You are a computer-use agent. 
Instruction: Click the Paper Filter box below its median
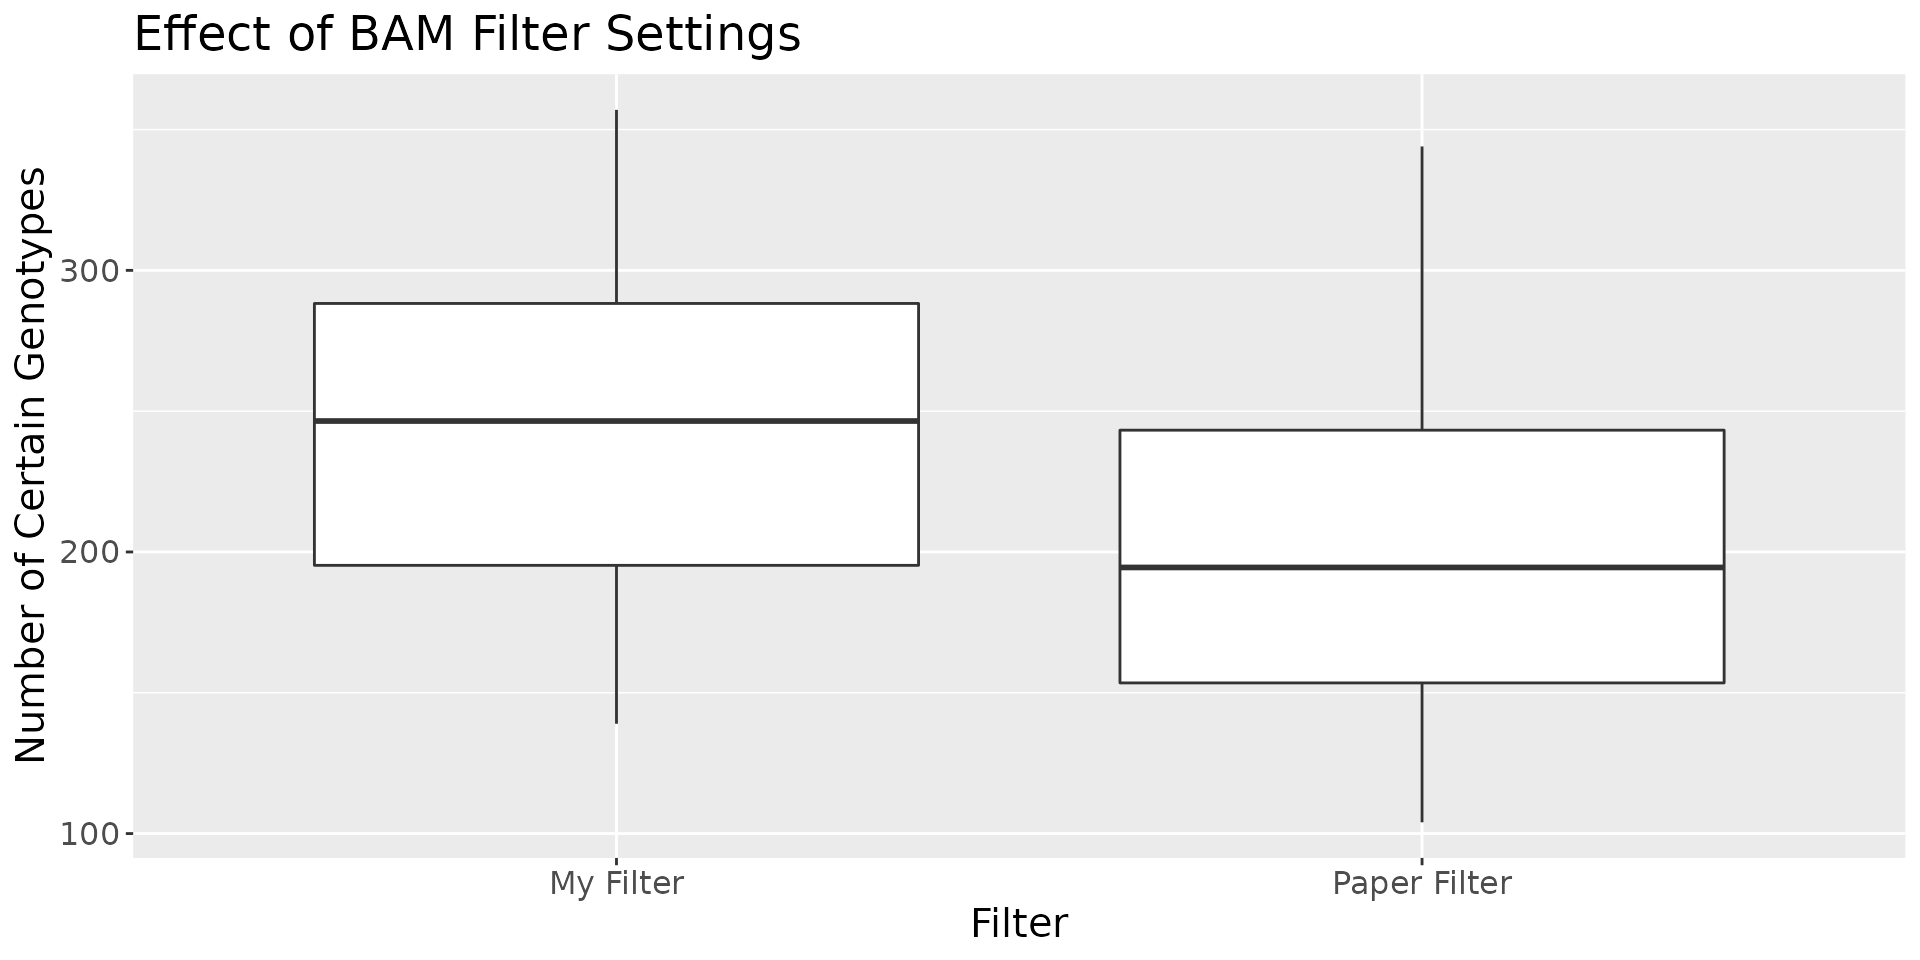click(x=1421, y=626)
